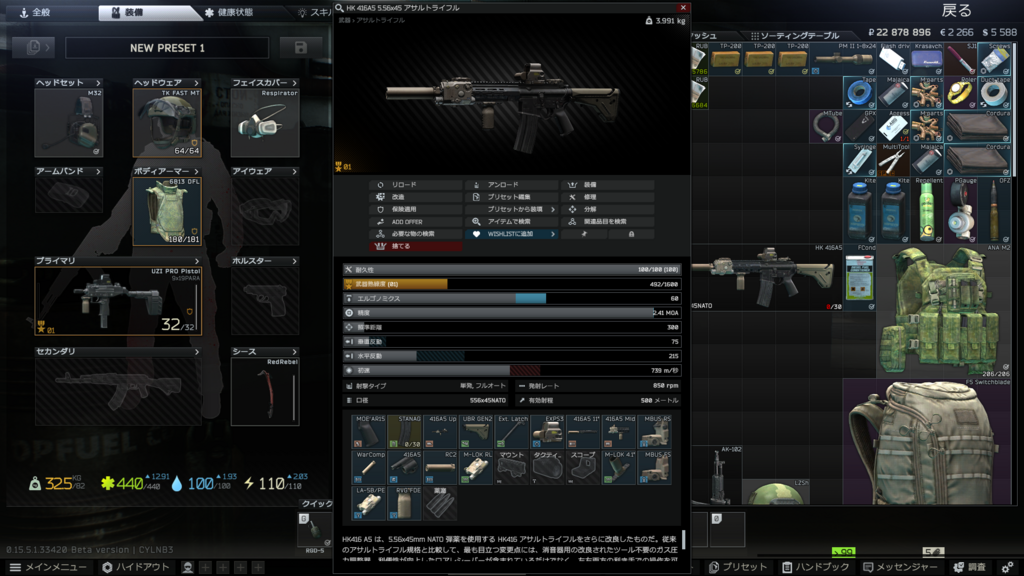The width and height of the screenshot is (1024, 576).
Task: Click the NEW PRESET 1 name field
Action: tap(167, 48)
